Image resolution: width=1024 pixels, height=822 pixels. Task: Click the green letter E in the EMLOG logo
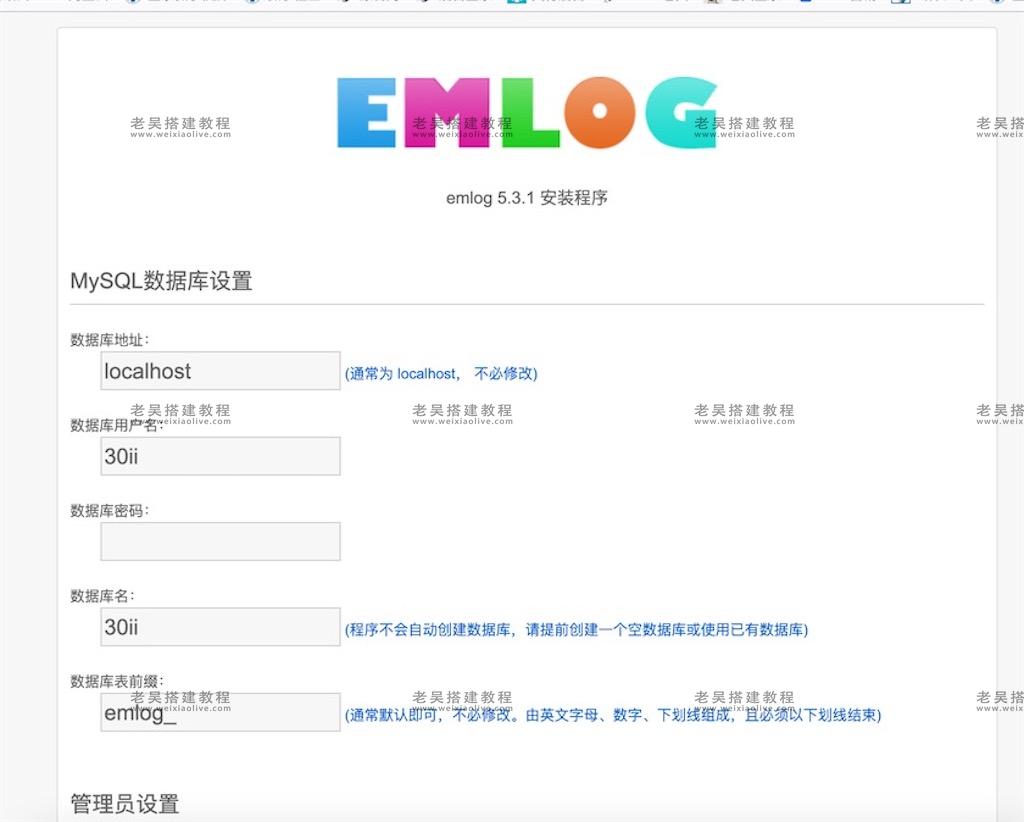click(365, 112)
